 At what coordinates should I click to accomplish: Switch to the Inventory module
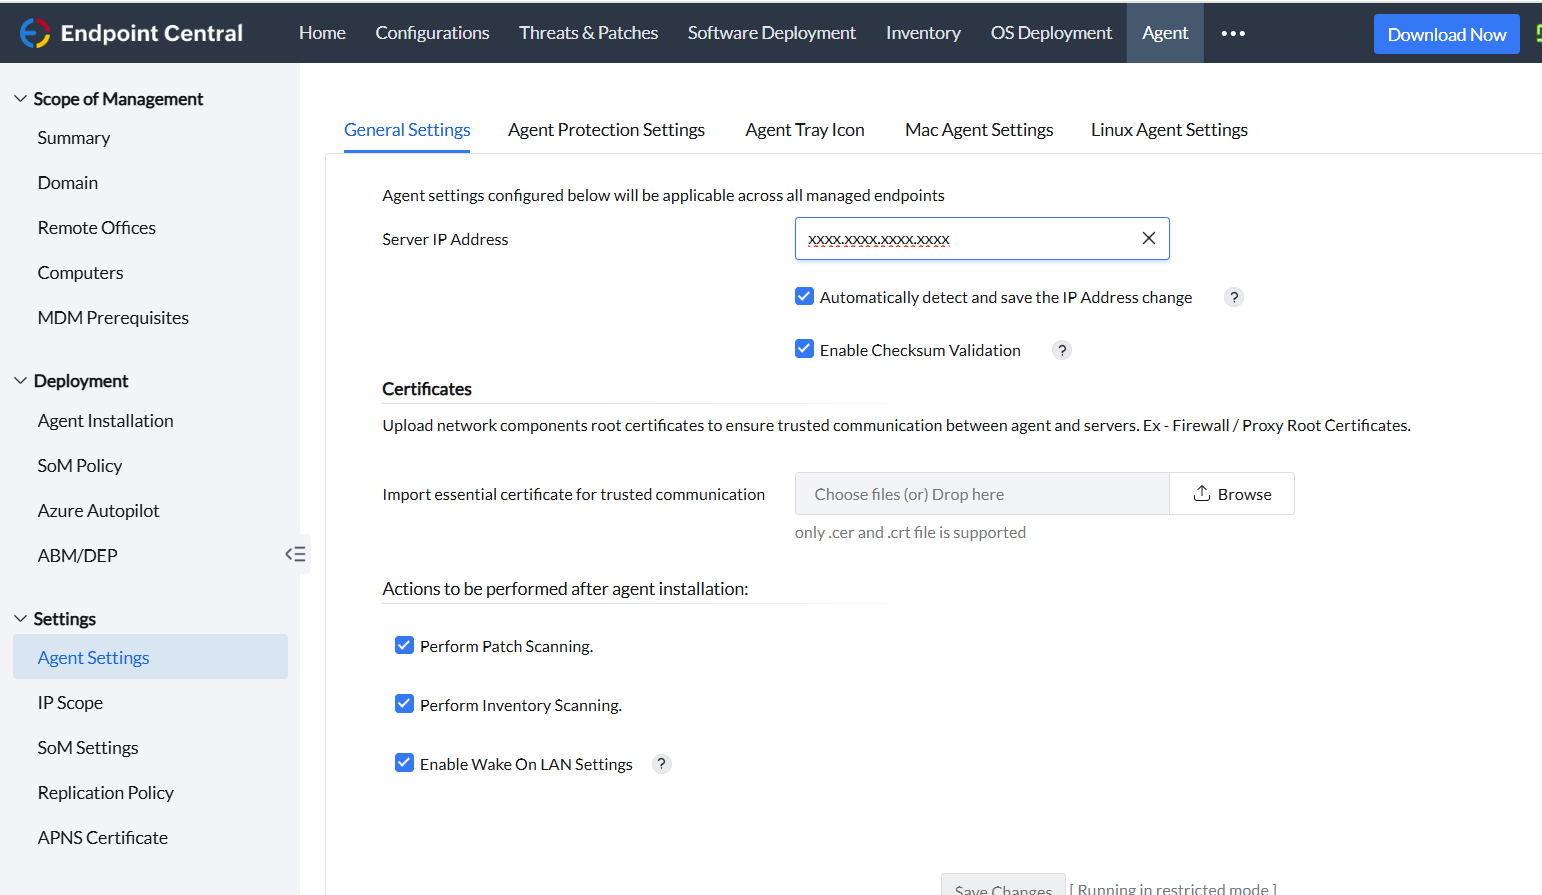pos(923,33)
